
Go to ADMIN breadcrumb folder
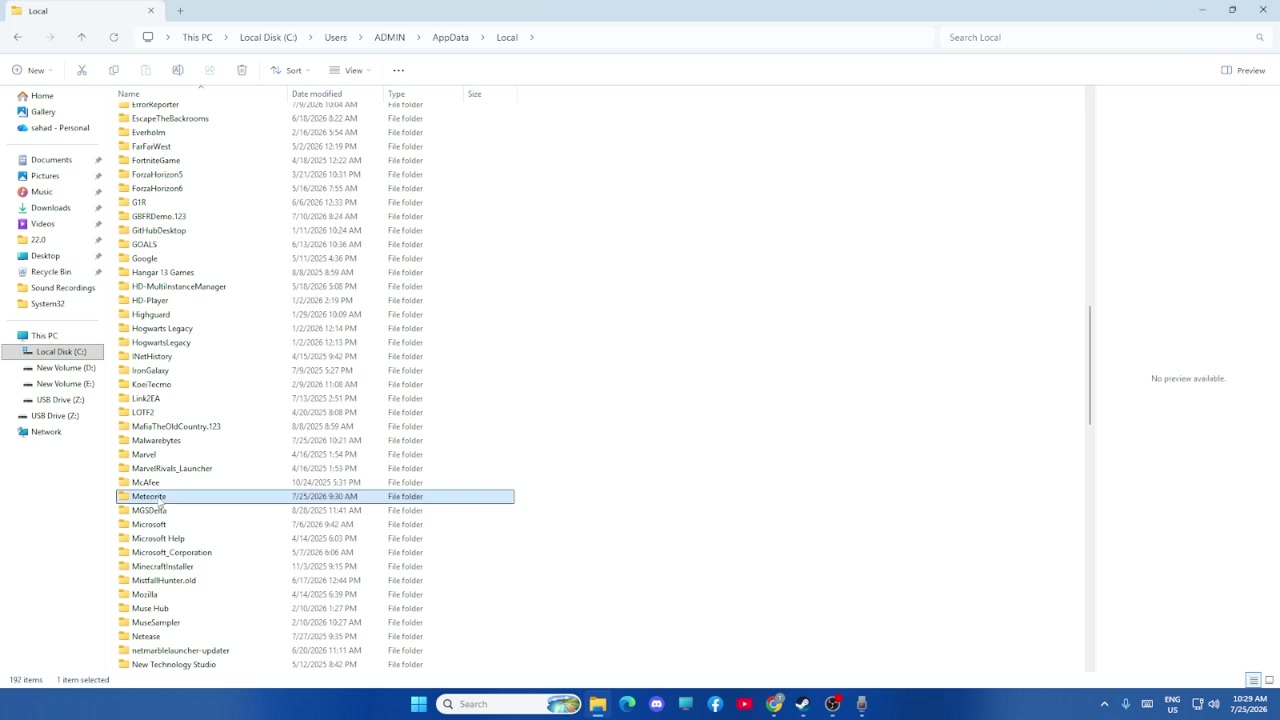389,37
